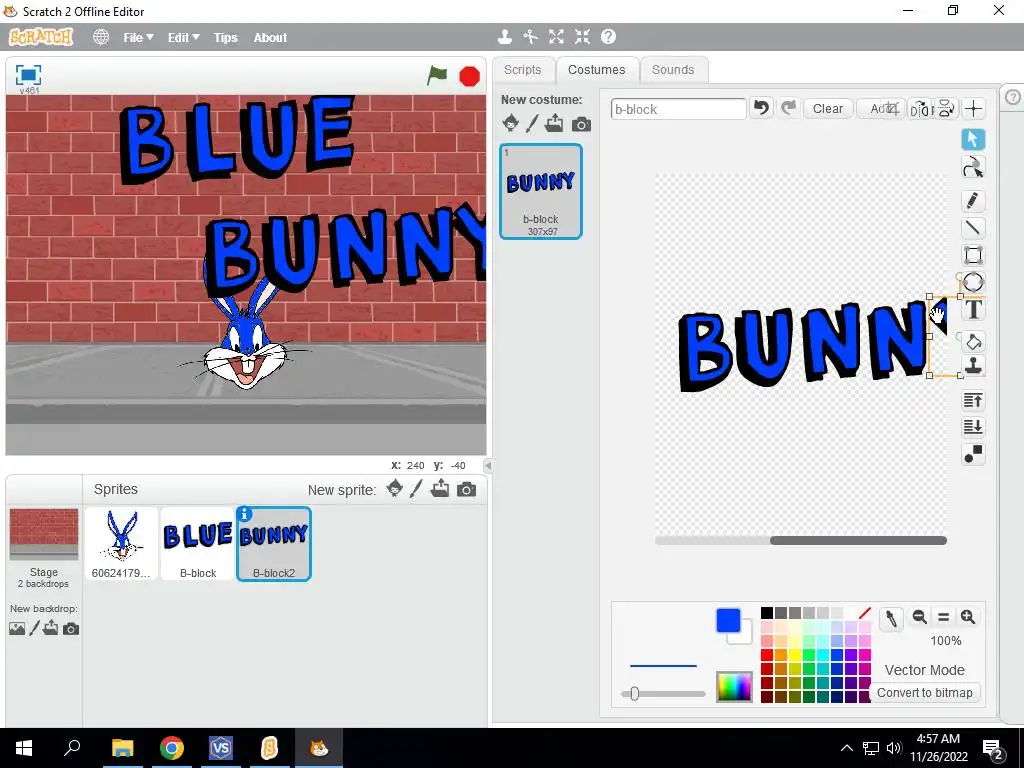
Task: Select the b-block costume thumbnail
Action: (541, 191)
